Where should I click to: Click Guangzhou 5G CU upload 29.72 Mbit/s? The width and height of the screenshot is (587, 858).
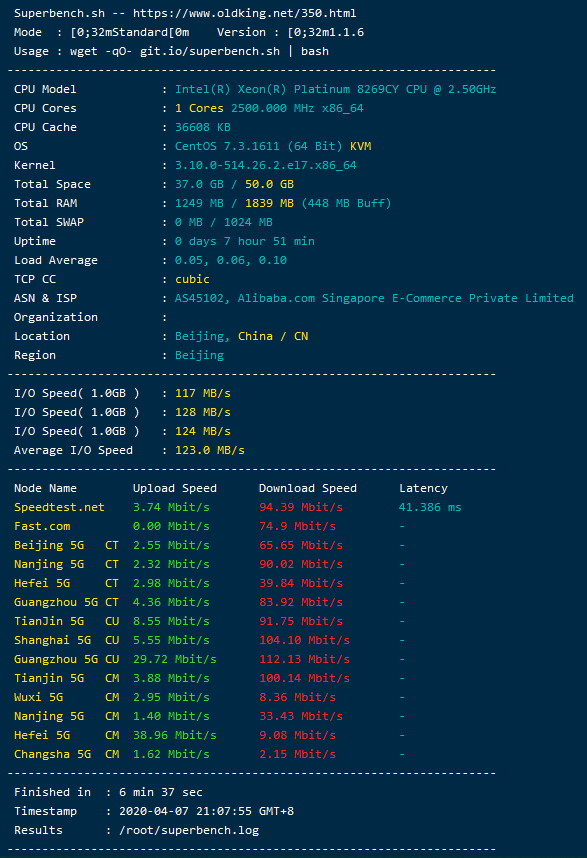[x=175, y=659]
